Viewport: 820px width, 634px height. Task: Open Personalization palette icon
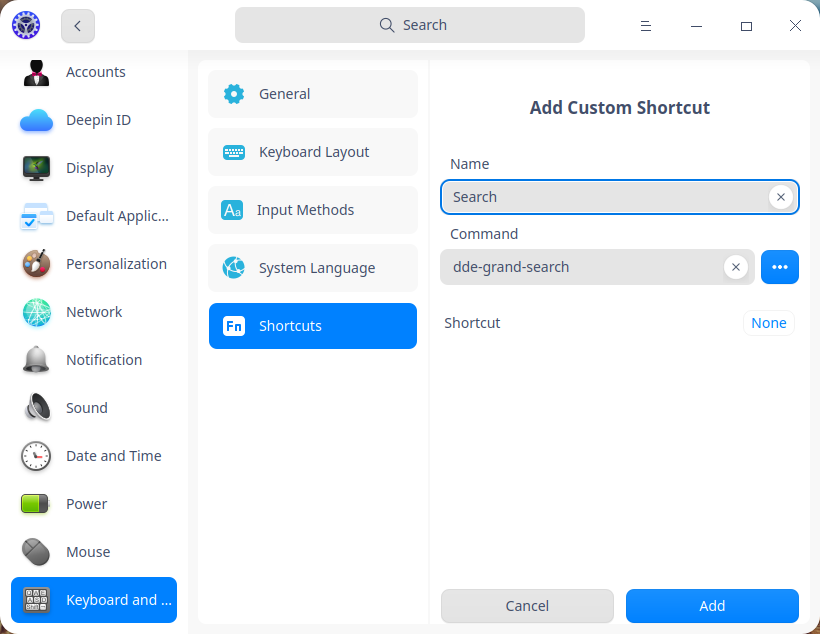[x=37, y=264]
